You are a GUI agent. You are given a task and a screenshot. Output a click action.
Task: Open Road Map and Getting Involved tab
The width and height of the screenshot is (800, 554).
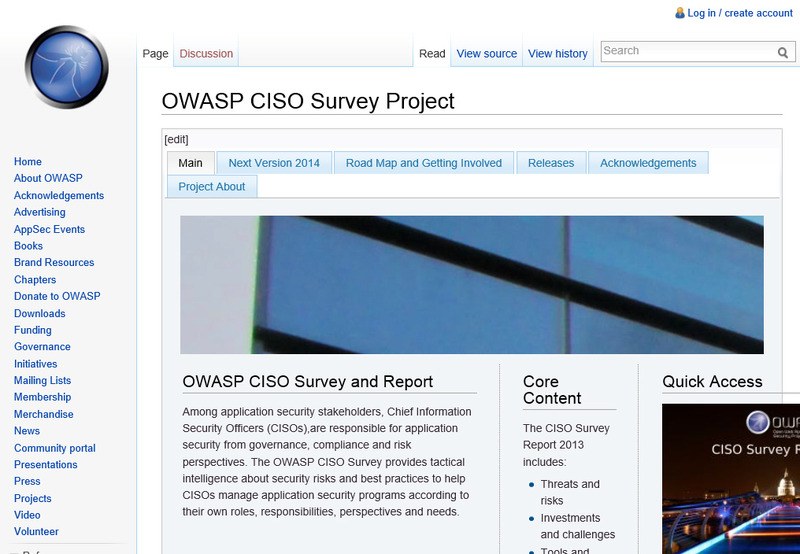click(424, 163)
